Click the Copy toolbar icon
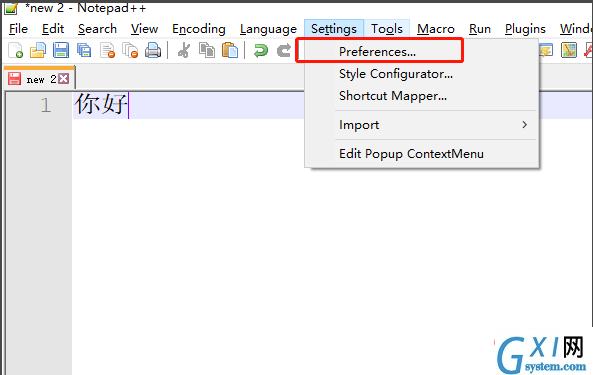The image size is (593, 375). 207,50
